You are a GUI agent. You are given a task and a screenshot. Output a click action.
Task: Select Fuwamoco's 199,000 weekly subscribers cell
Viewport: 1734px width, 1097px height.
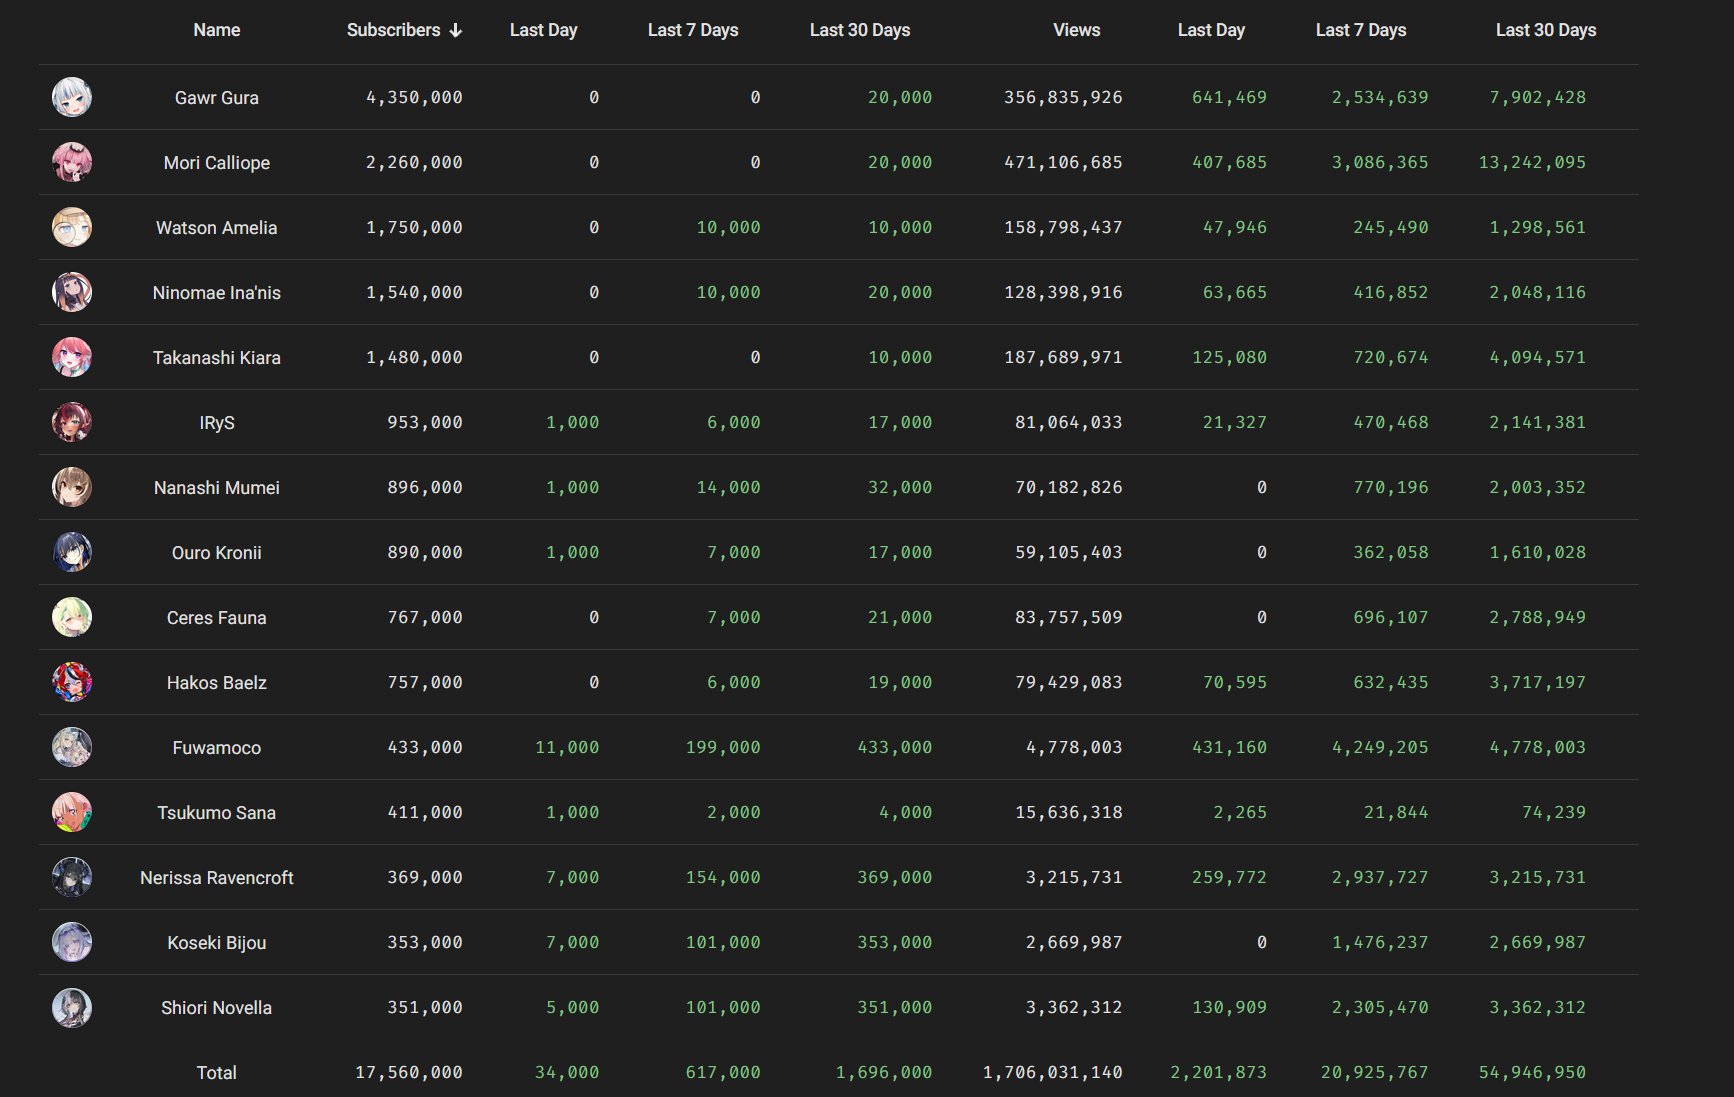pos(723,747)
